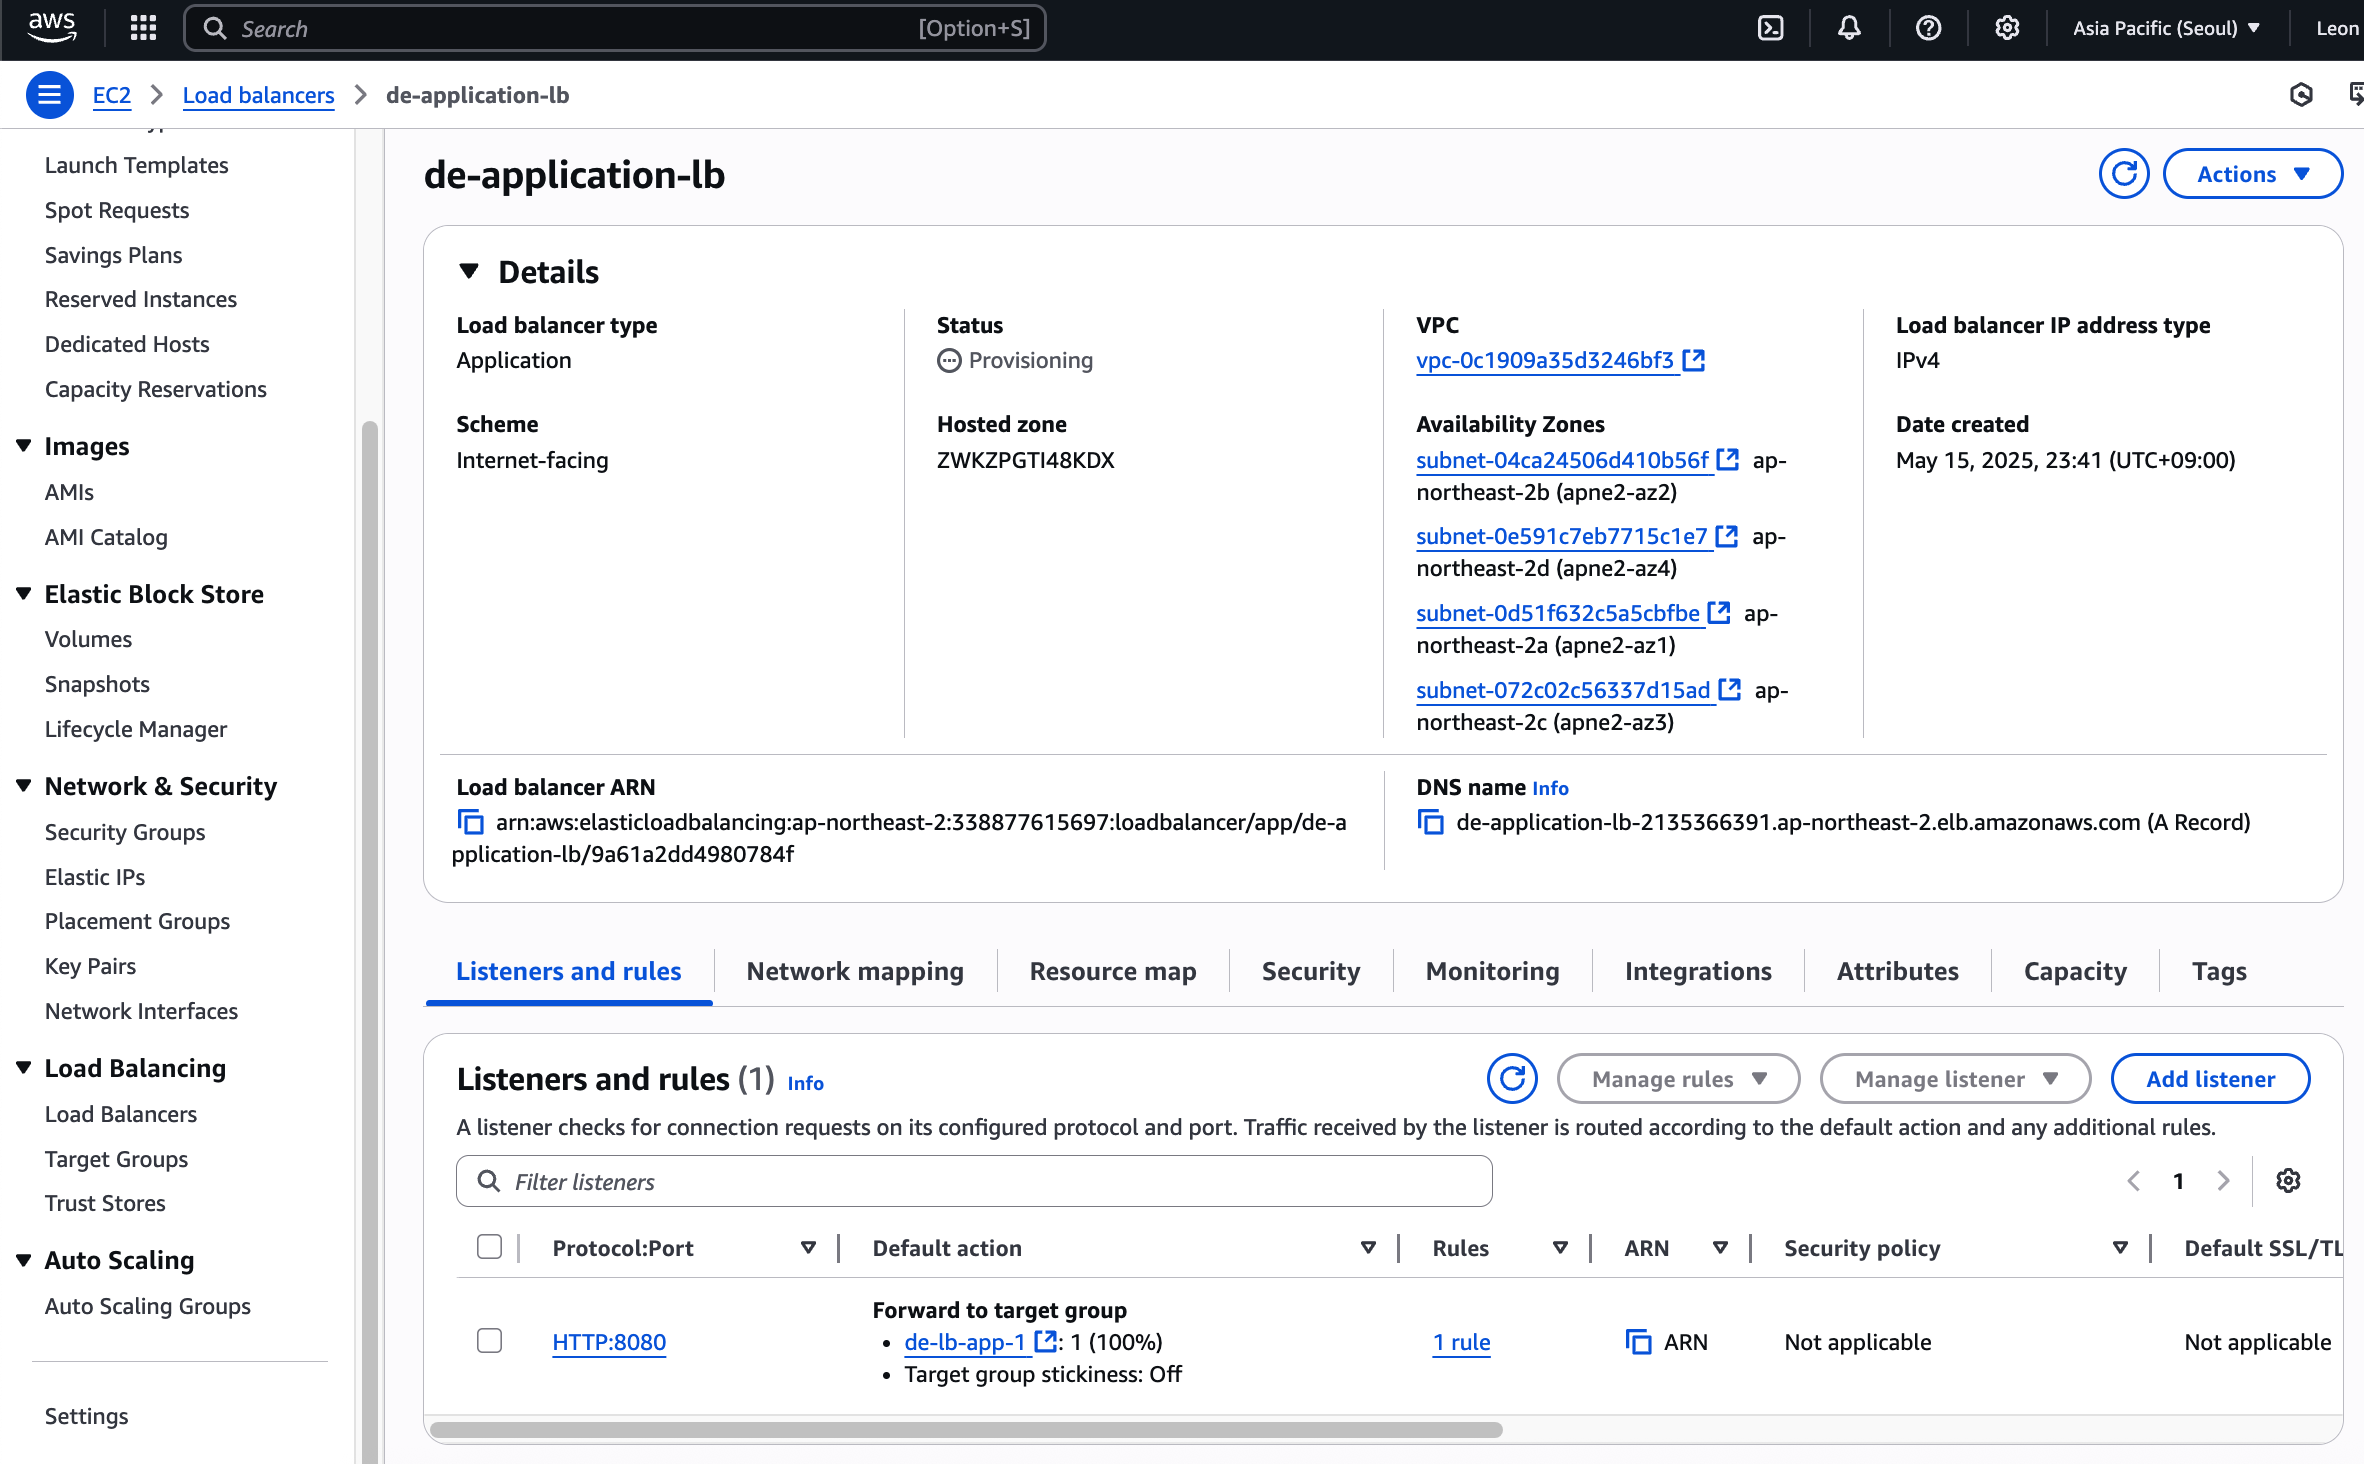Copy the DNS name icon
The width and height of the screenshot is (2364, 1464).
tap(1431, 822)
